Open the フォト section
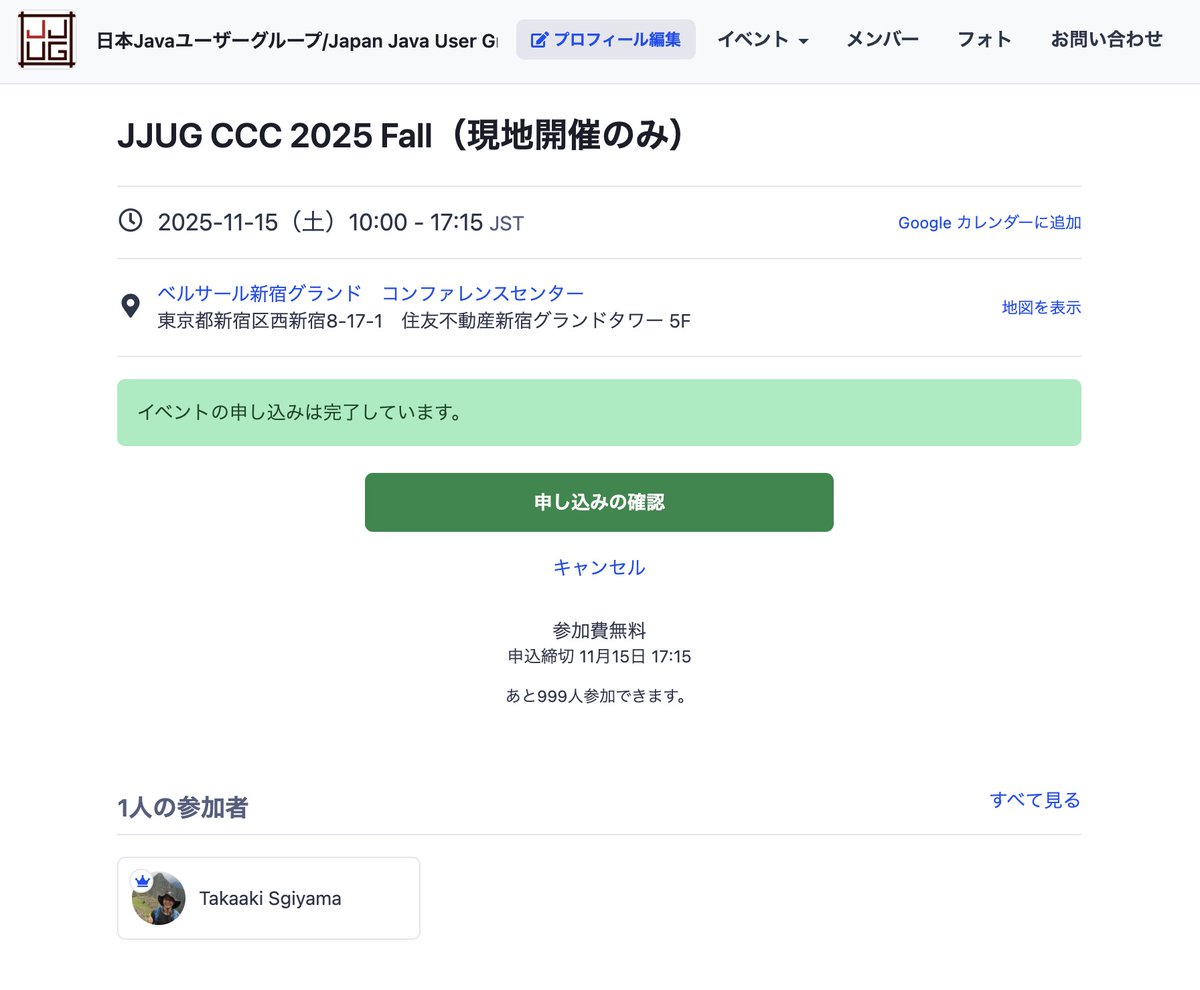The width and height of the screenshot is (1200, 990). tap(984, 40)
